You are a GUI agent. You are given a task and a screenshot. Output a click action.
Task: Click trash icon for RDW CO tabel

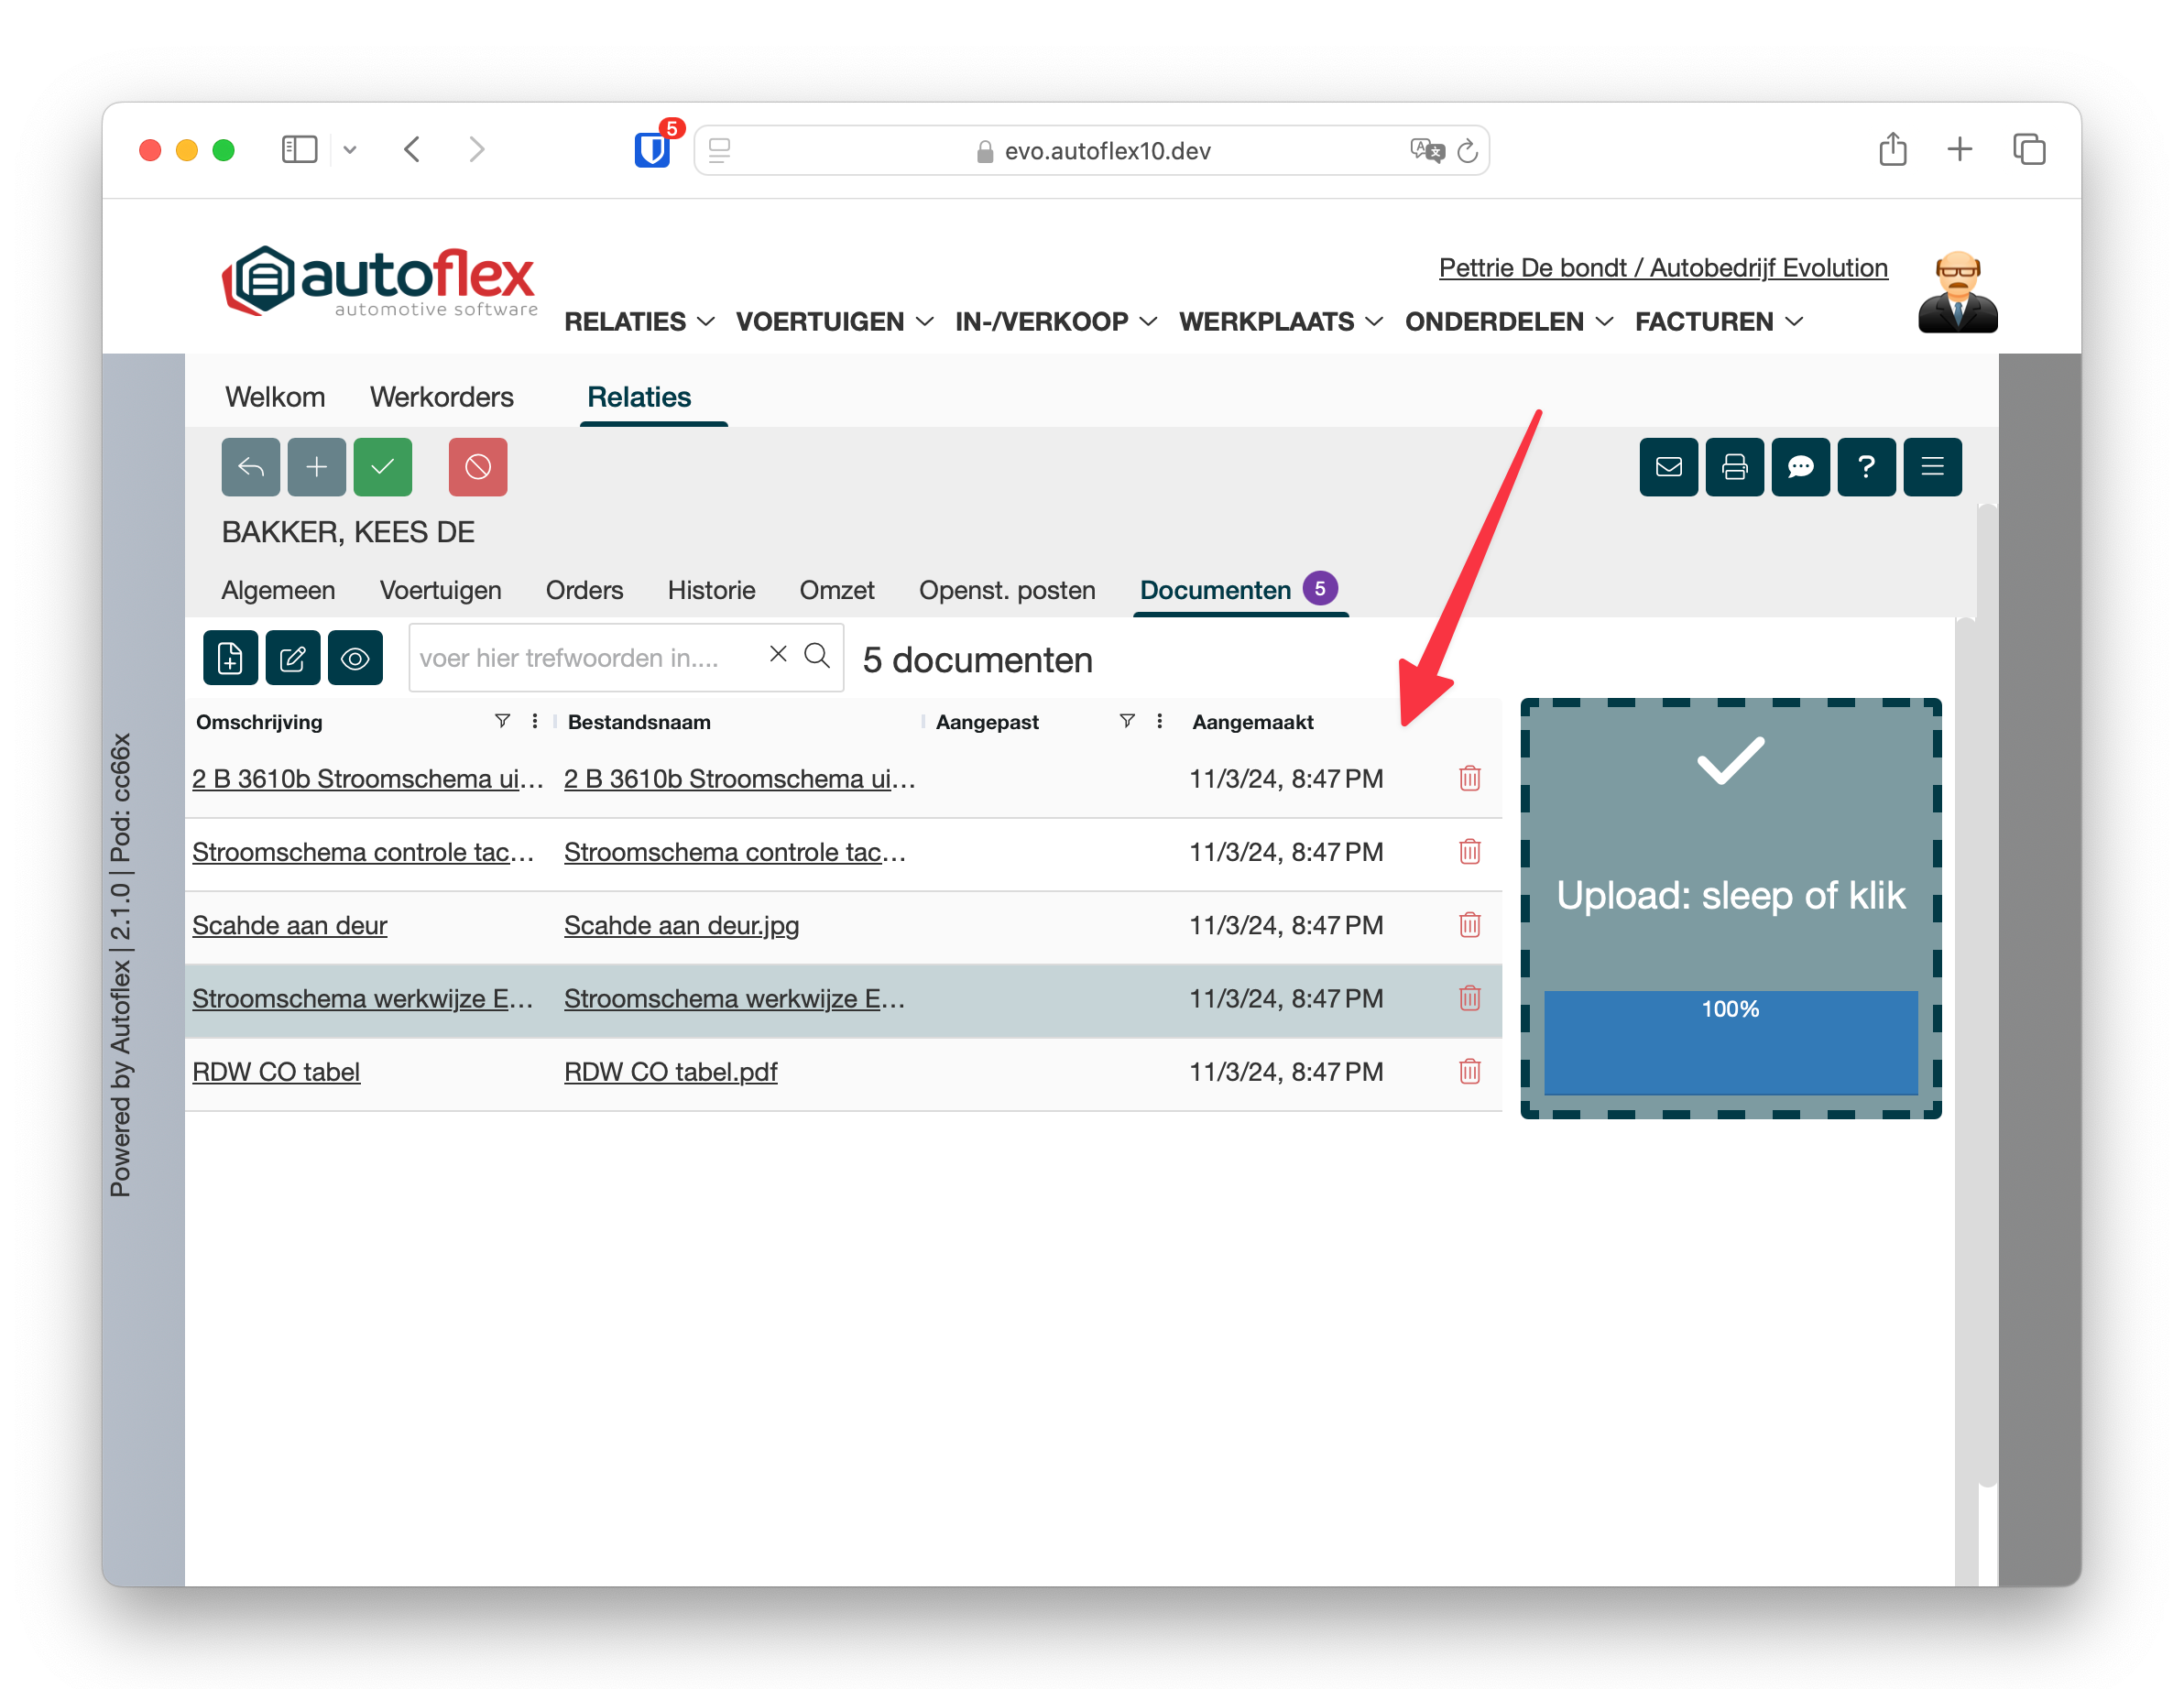click(x=1469, y=1071)
